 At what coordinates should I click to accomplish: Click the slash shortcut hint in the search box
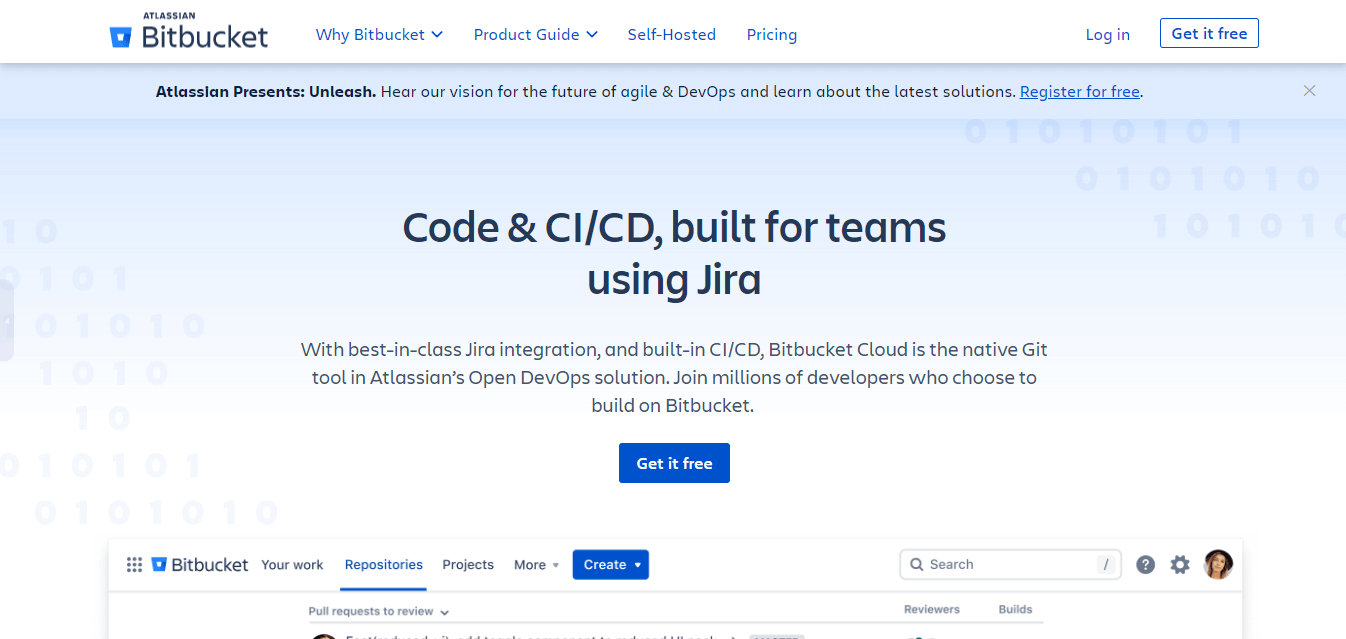click(1106, 565)
